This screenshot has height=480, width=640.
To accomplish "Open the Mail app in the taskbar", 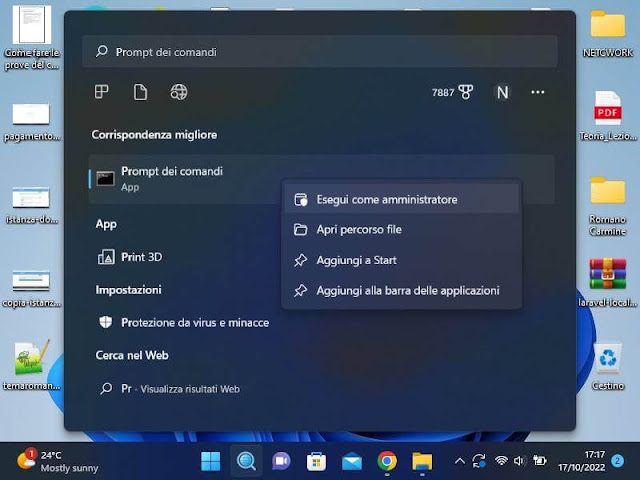I will tap(352, 461).
